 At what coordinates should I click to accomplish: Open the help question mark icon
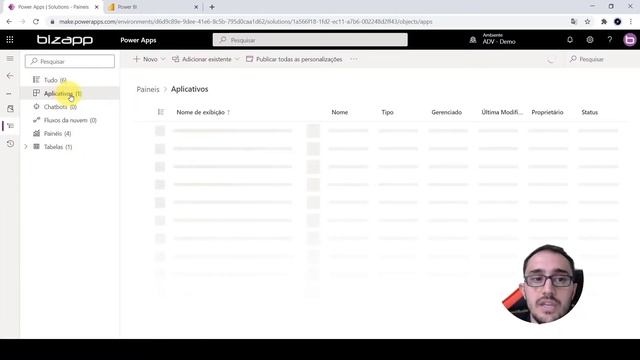click(x=610, y=40)
